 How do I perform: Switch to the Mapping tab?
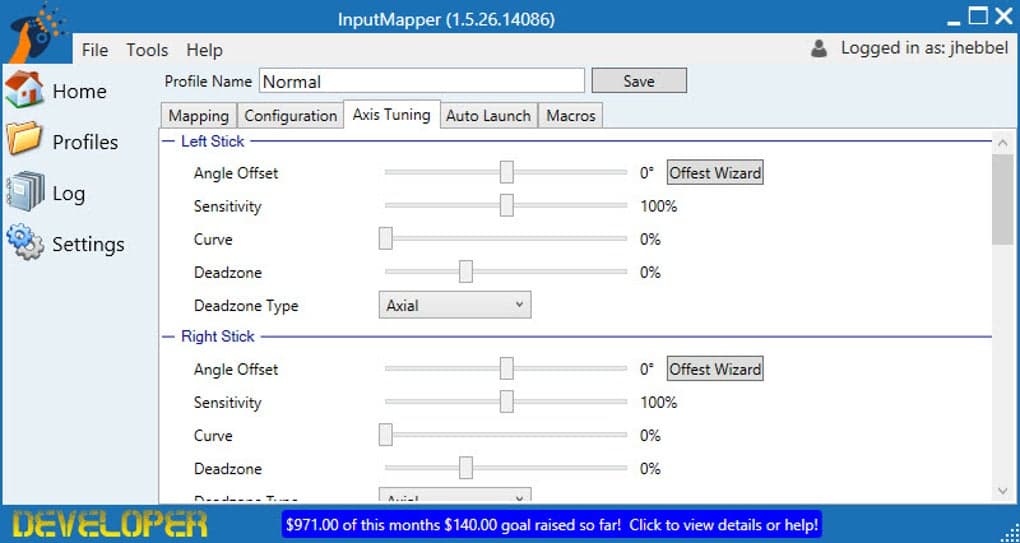pyautogui.click(x=198, y=116)
